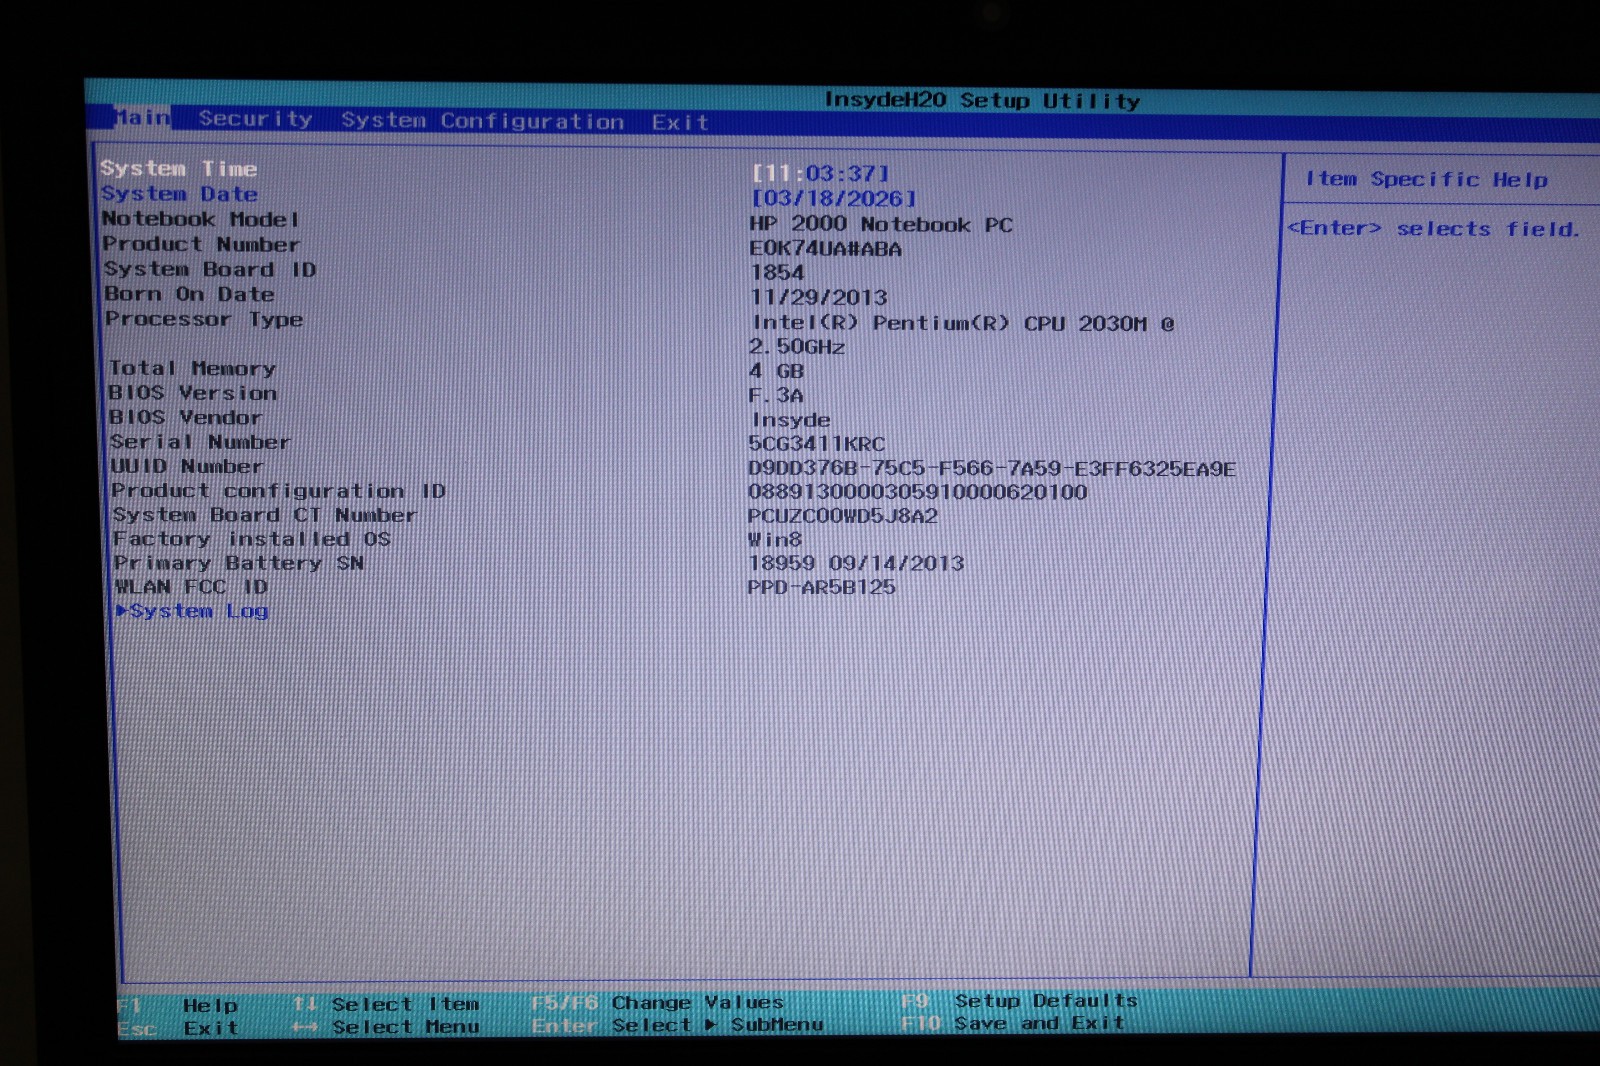Image resolution: width=1600 pixels, height=1066 pixels.
Task: Click BIOS Vendor label
Action: tap(186, 417)
